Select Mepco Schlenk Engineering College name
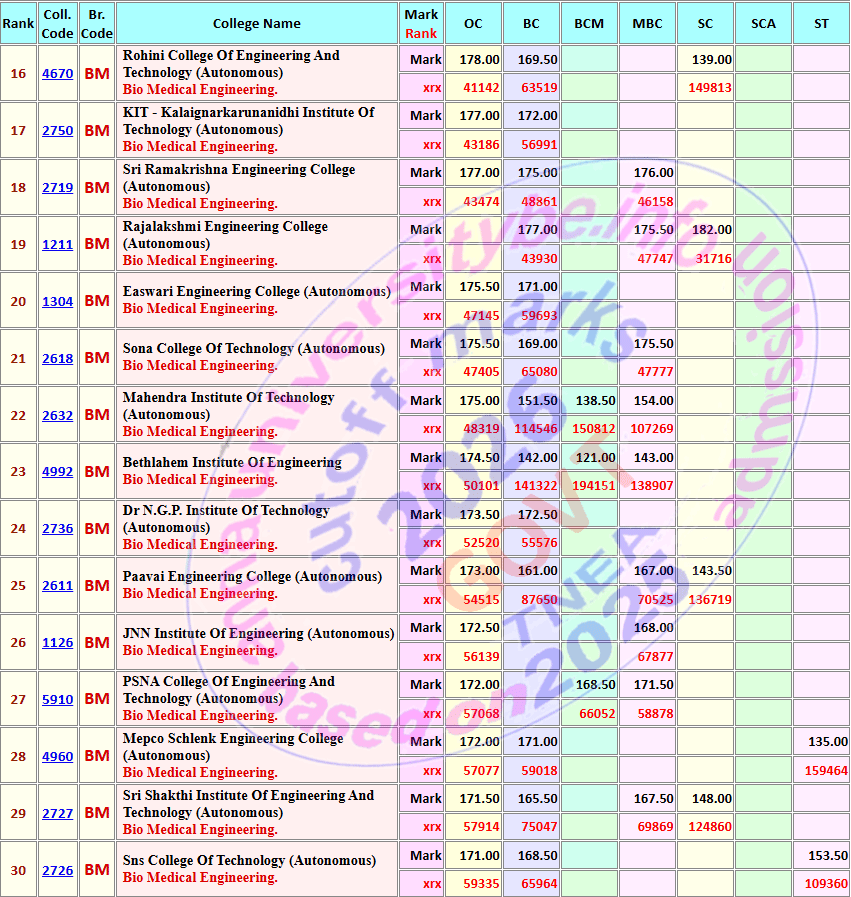851x897 pixels. click(x=233, y=747)
